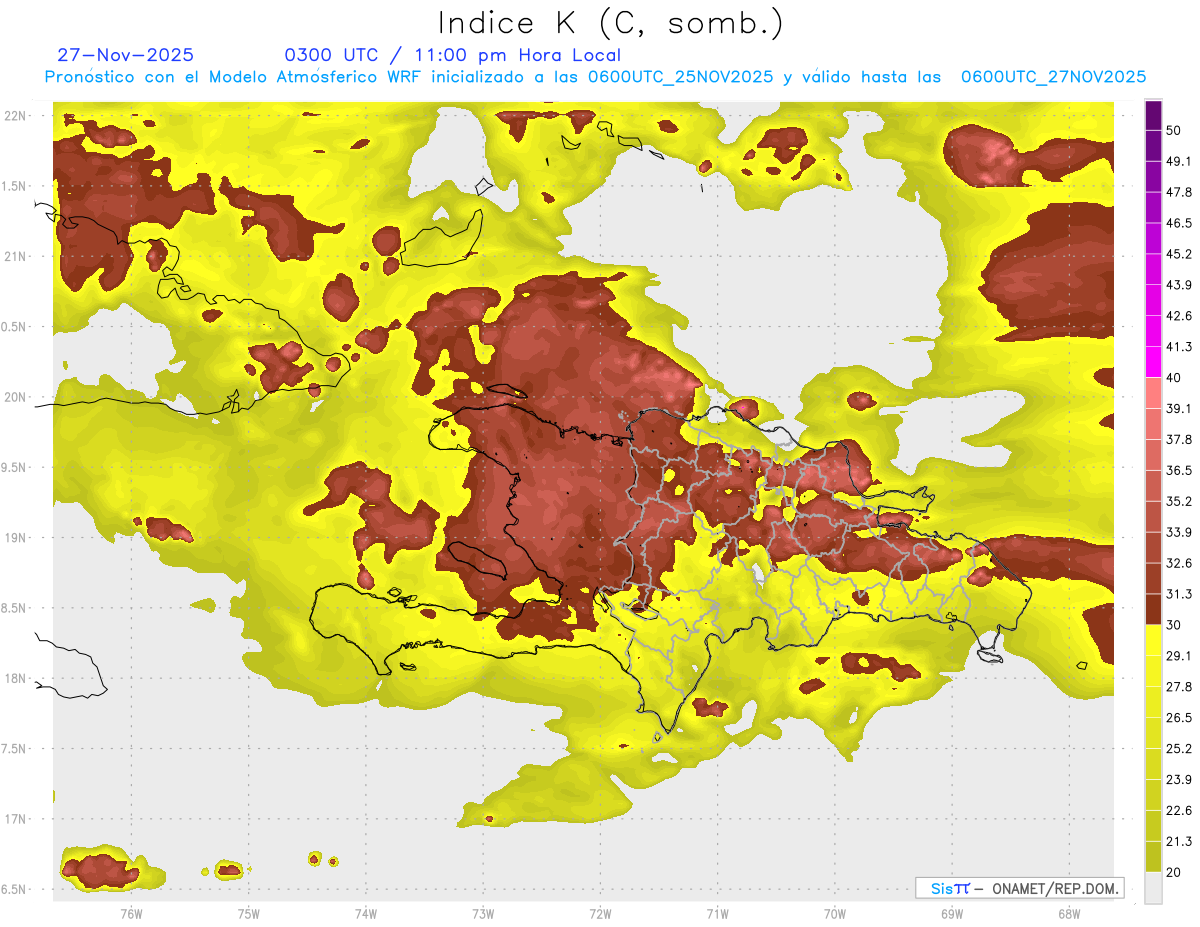Click the 19N latitude axis label
1200x927 pixels.
(14, 538)
